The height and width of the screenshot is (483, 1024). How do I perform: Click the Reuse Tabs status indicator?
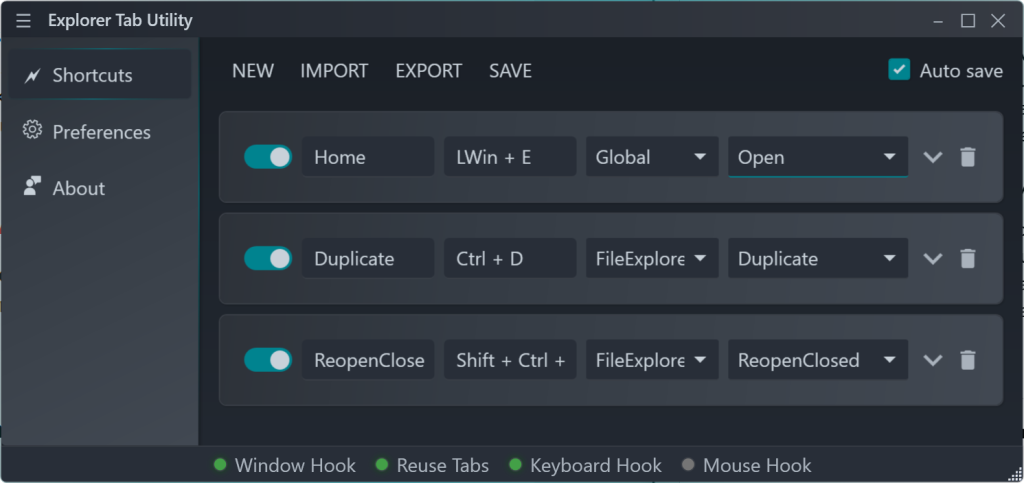pos(432,465)
